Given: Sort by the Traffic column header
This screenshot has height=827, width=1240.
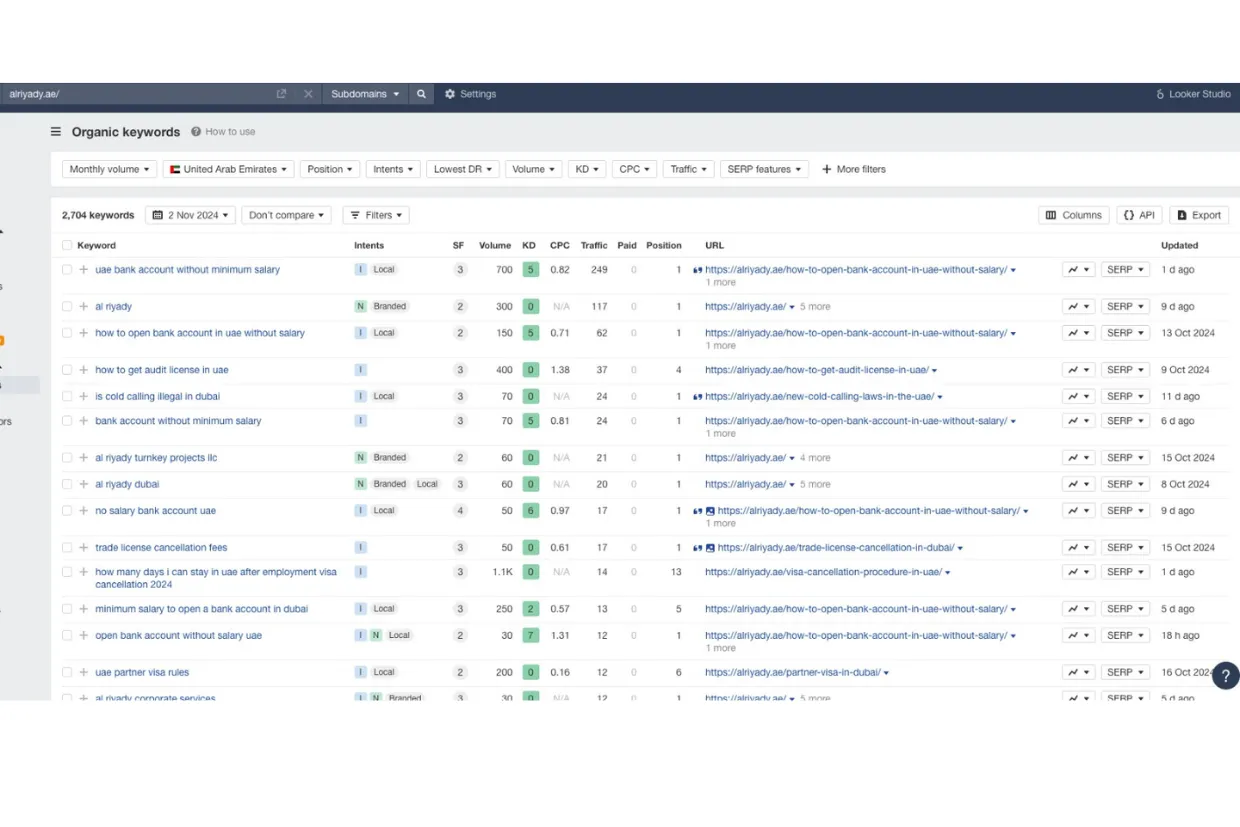Looking at the screenshot, I should pos(594,246).
